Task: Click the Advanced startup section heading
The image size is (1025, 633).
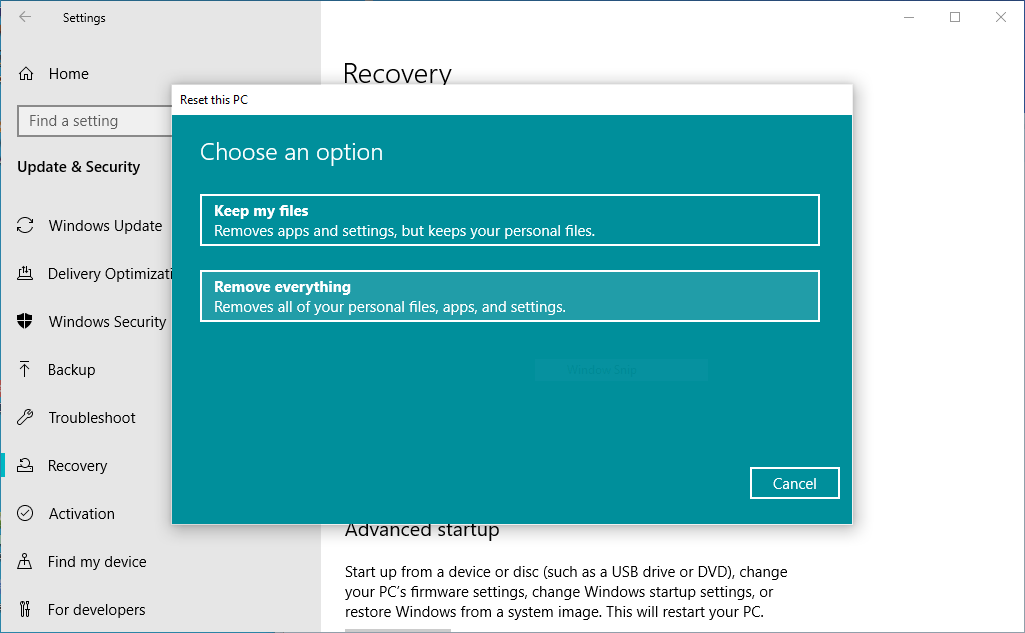Action: [x=421, y=529]
